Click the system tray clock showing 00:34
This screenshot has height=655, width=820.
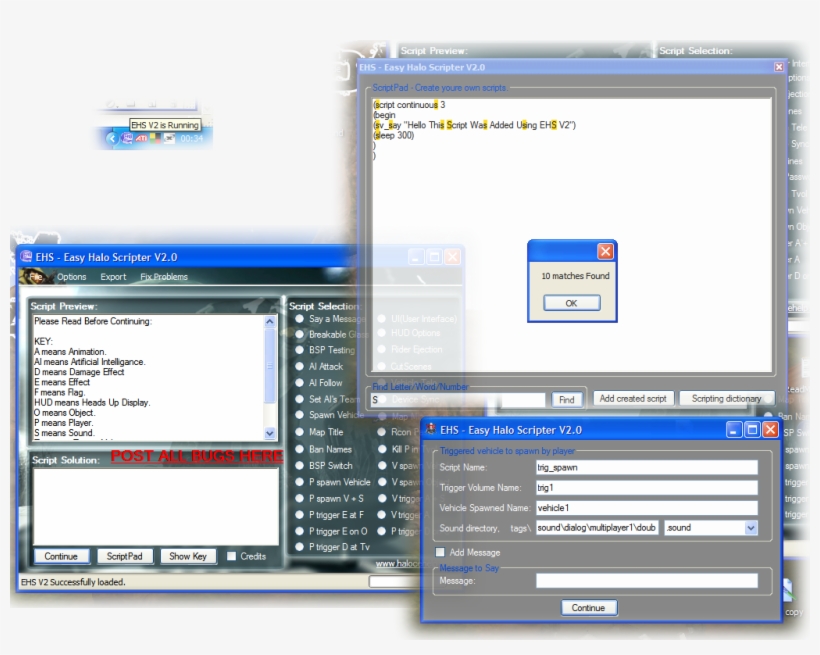click(x=192, y=138)
